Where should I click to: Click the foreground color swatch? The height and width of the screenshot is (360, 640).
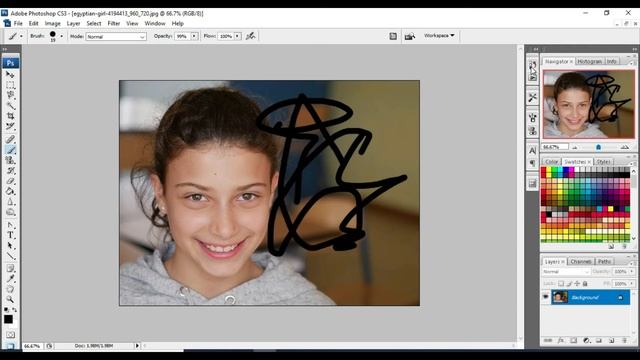tap(8, 319)
